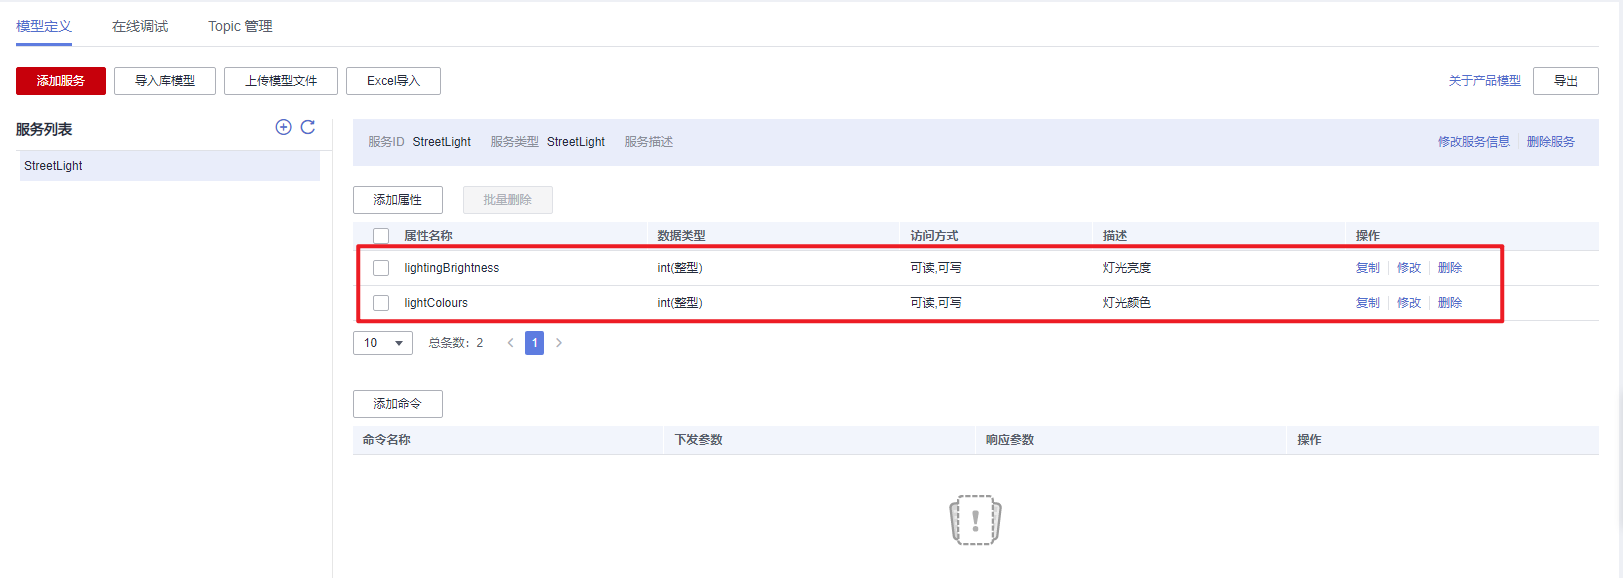Viewport: 1623px width, 578px height.
Task: Click the 修改服务信息 link
Action: 1474,142
